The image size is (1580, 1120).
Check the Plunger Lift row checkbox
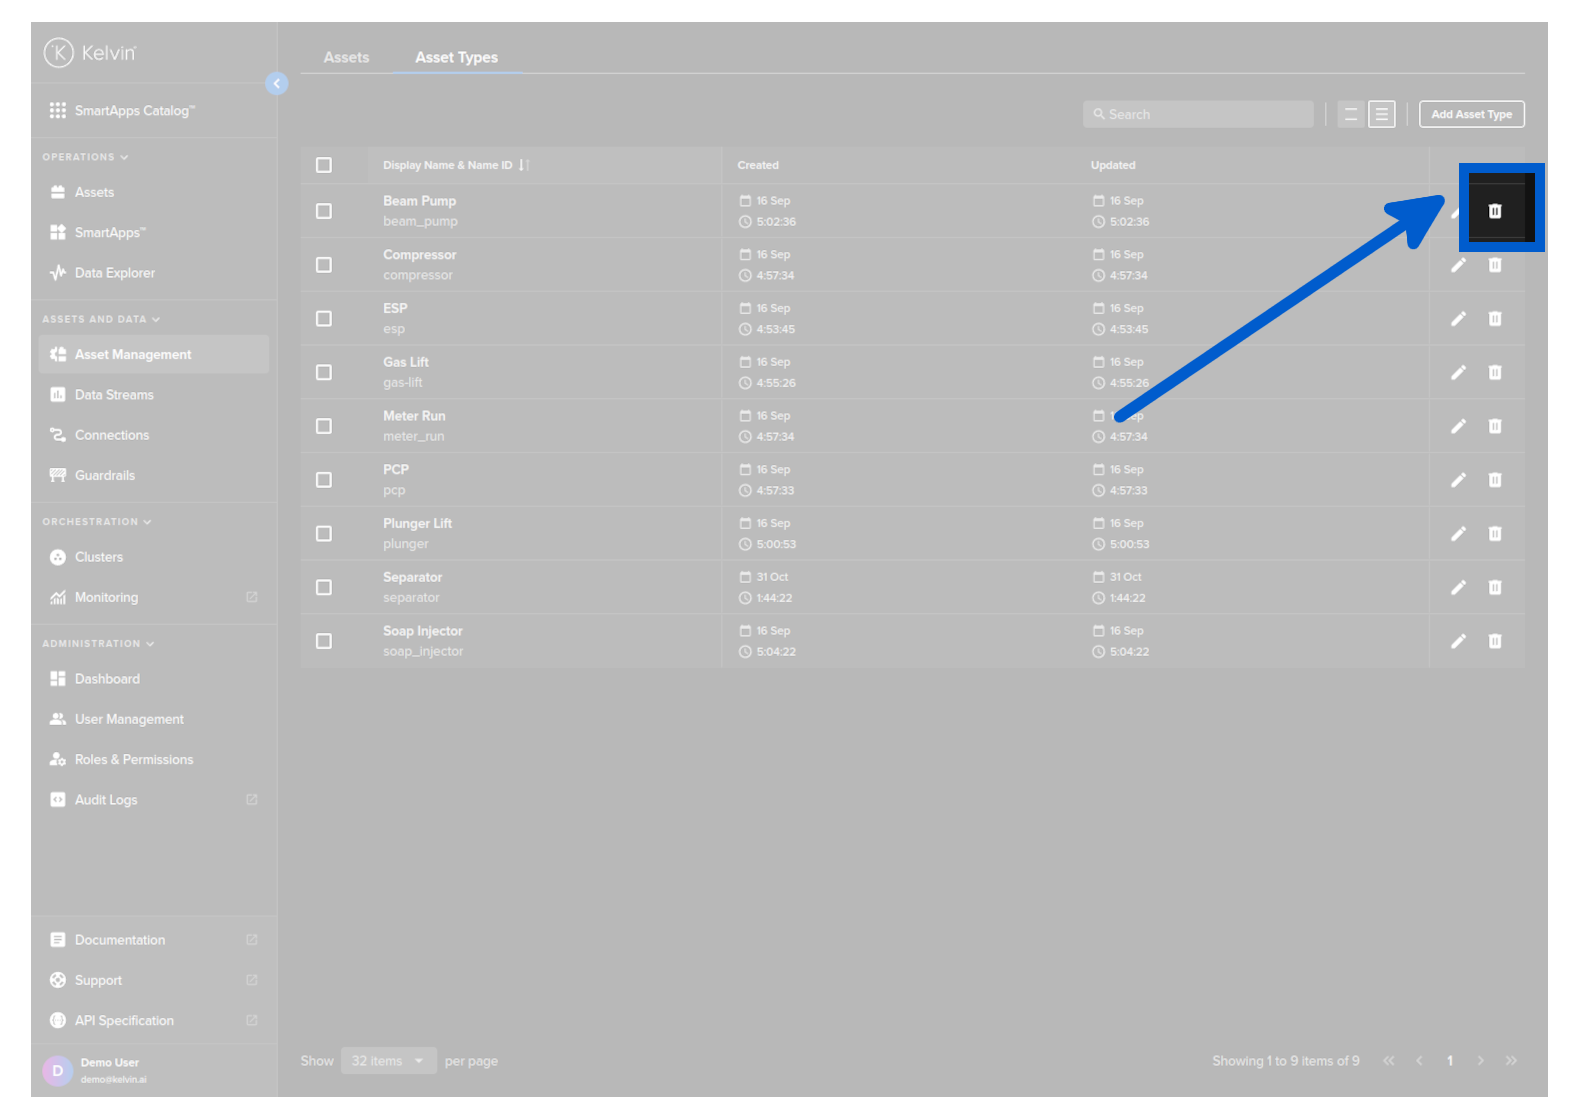[324, 534]
